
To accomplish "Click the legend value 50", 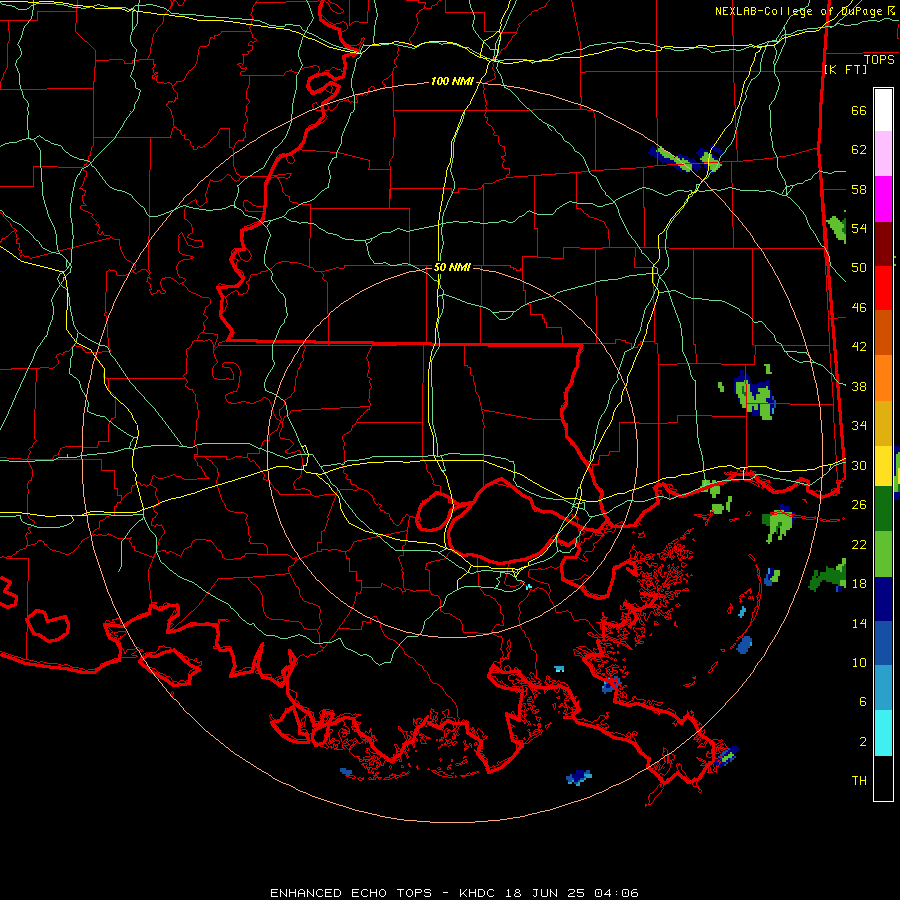I will point(859,268).
